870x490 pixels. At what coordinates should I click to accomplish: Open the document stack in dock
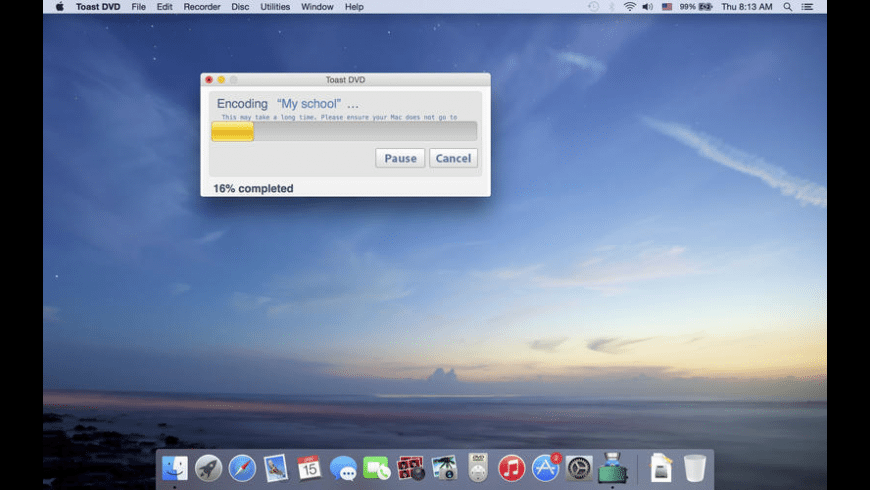pyautogui.click(x=661, y=468)
